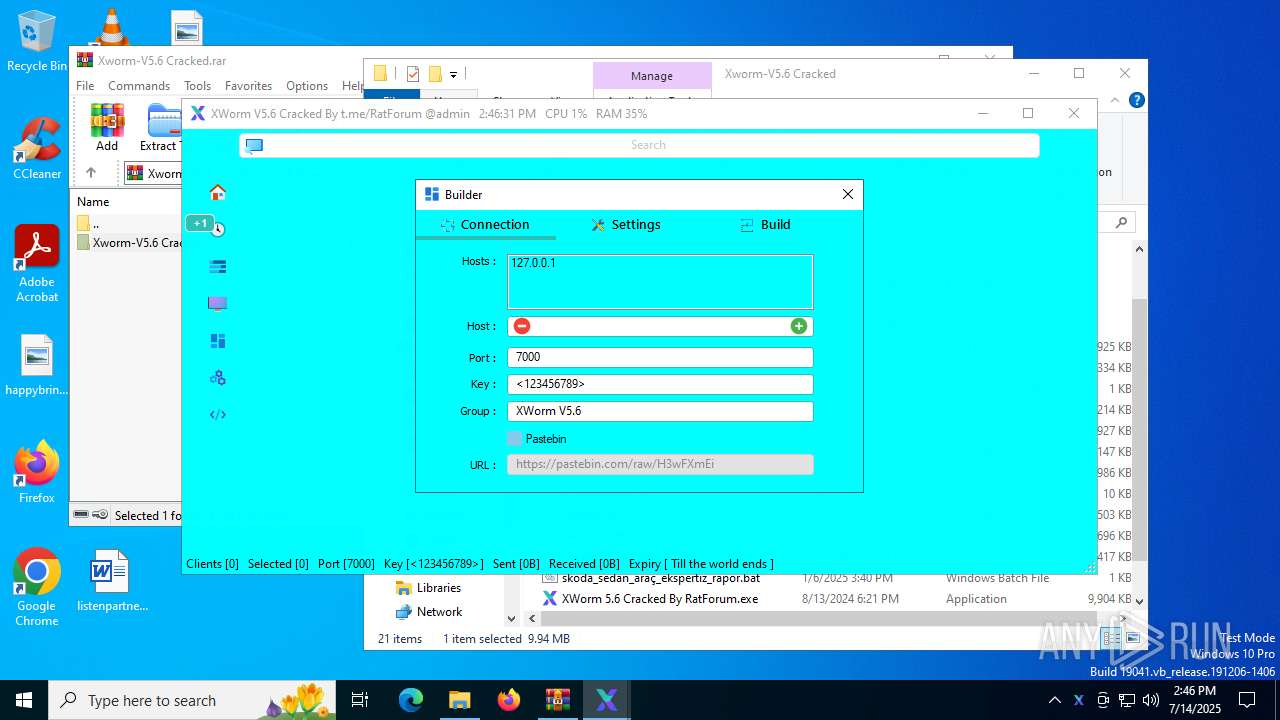Select the '..' parent folder in WinRAR
This screenshot has width=1280, height=720.
89,223
